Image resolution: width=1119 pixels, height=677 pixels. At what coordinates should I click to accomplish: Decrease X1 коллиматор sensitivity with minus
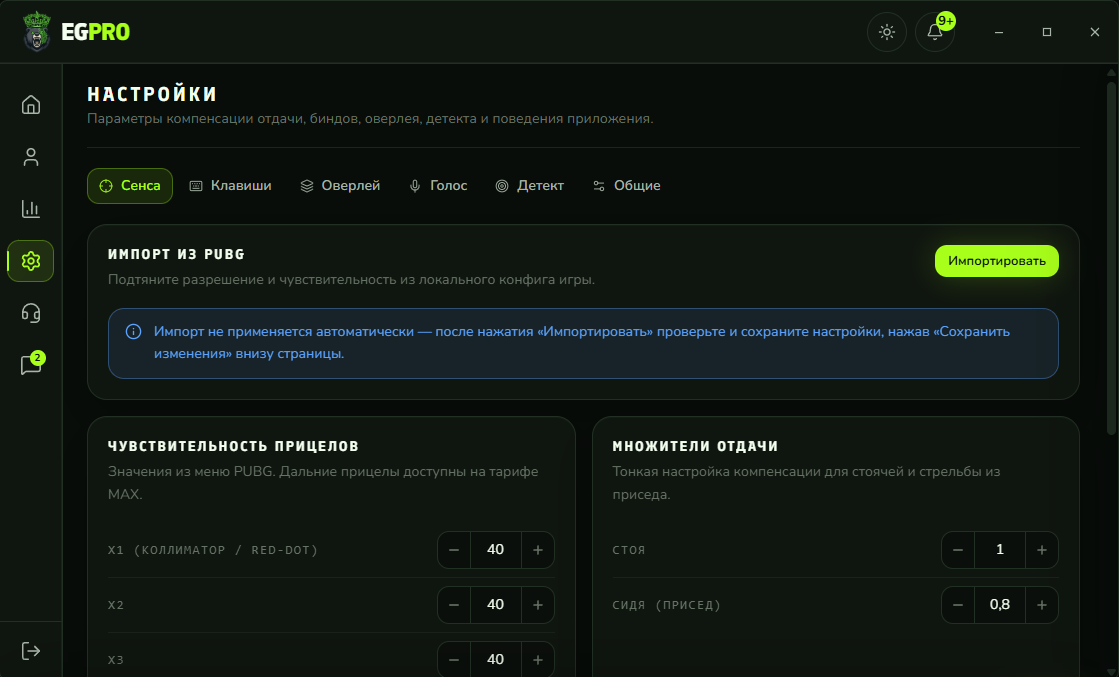pos(454,550)
